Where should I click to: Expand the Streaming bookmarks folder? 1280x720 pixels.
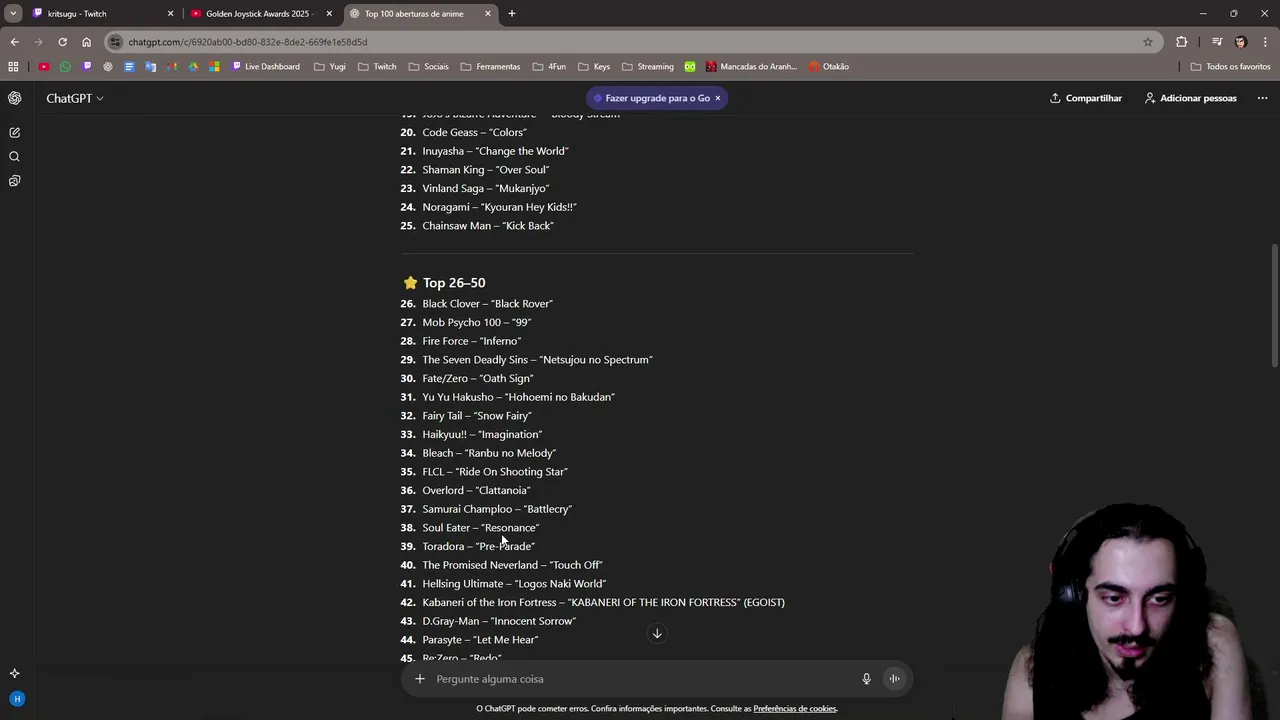[647, 67]
